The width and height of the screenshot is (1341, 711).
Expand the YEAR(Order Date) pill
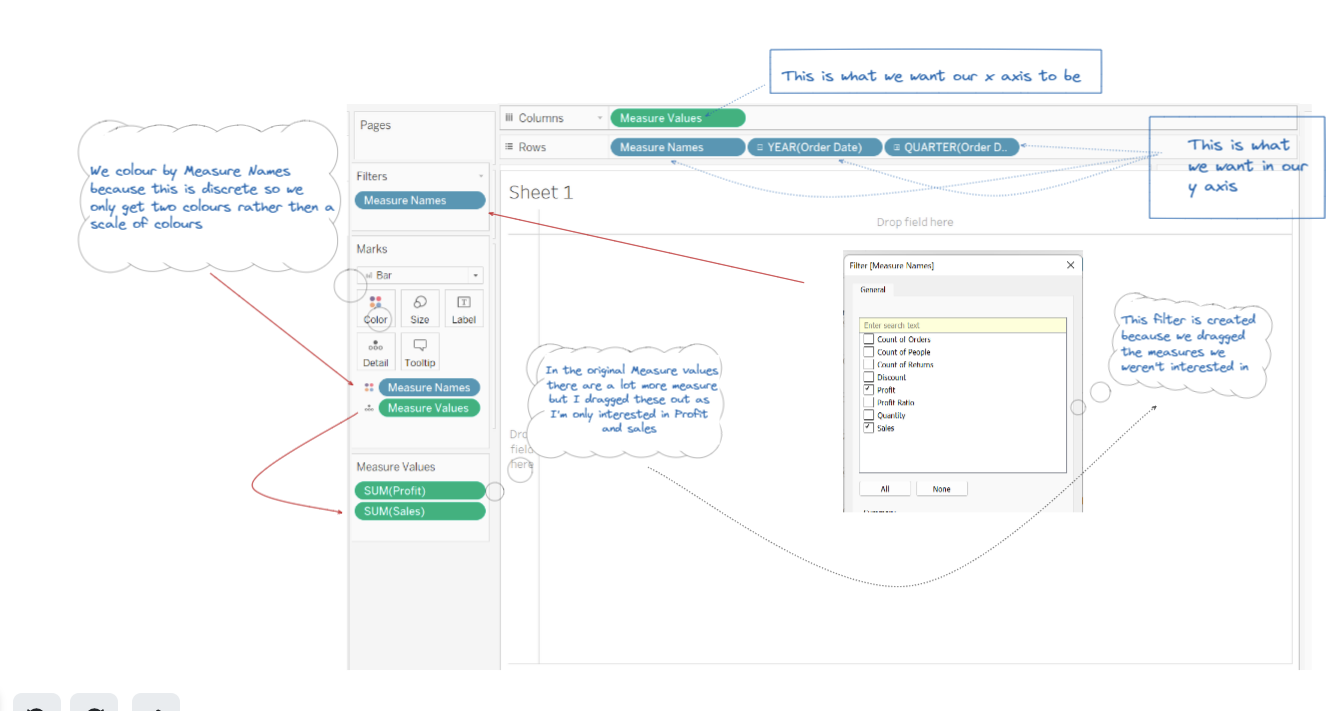760,147
